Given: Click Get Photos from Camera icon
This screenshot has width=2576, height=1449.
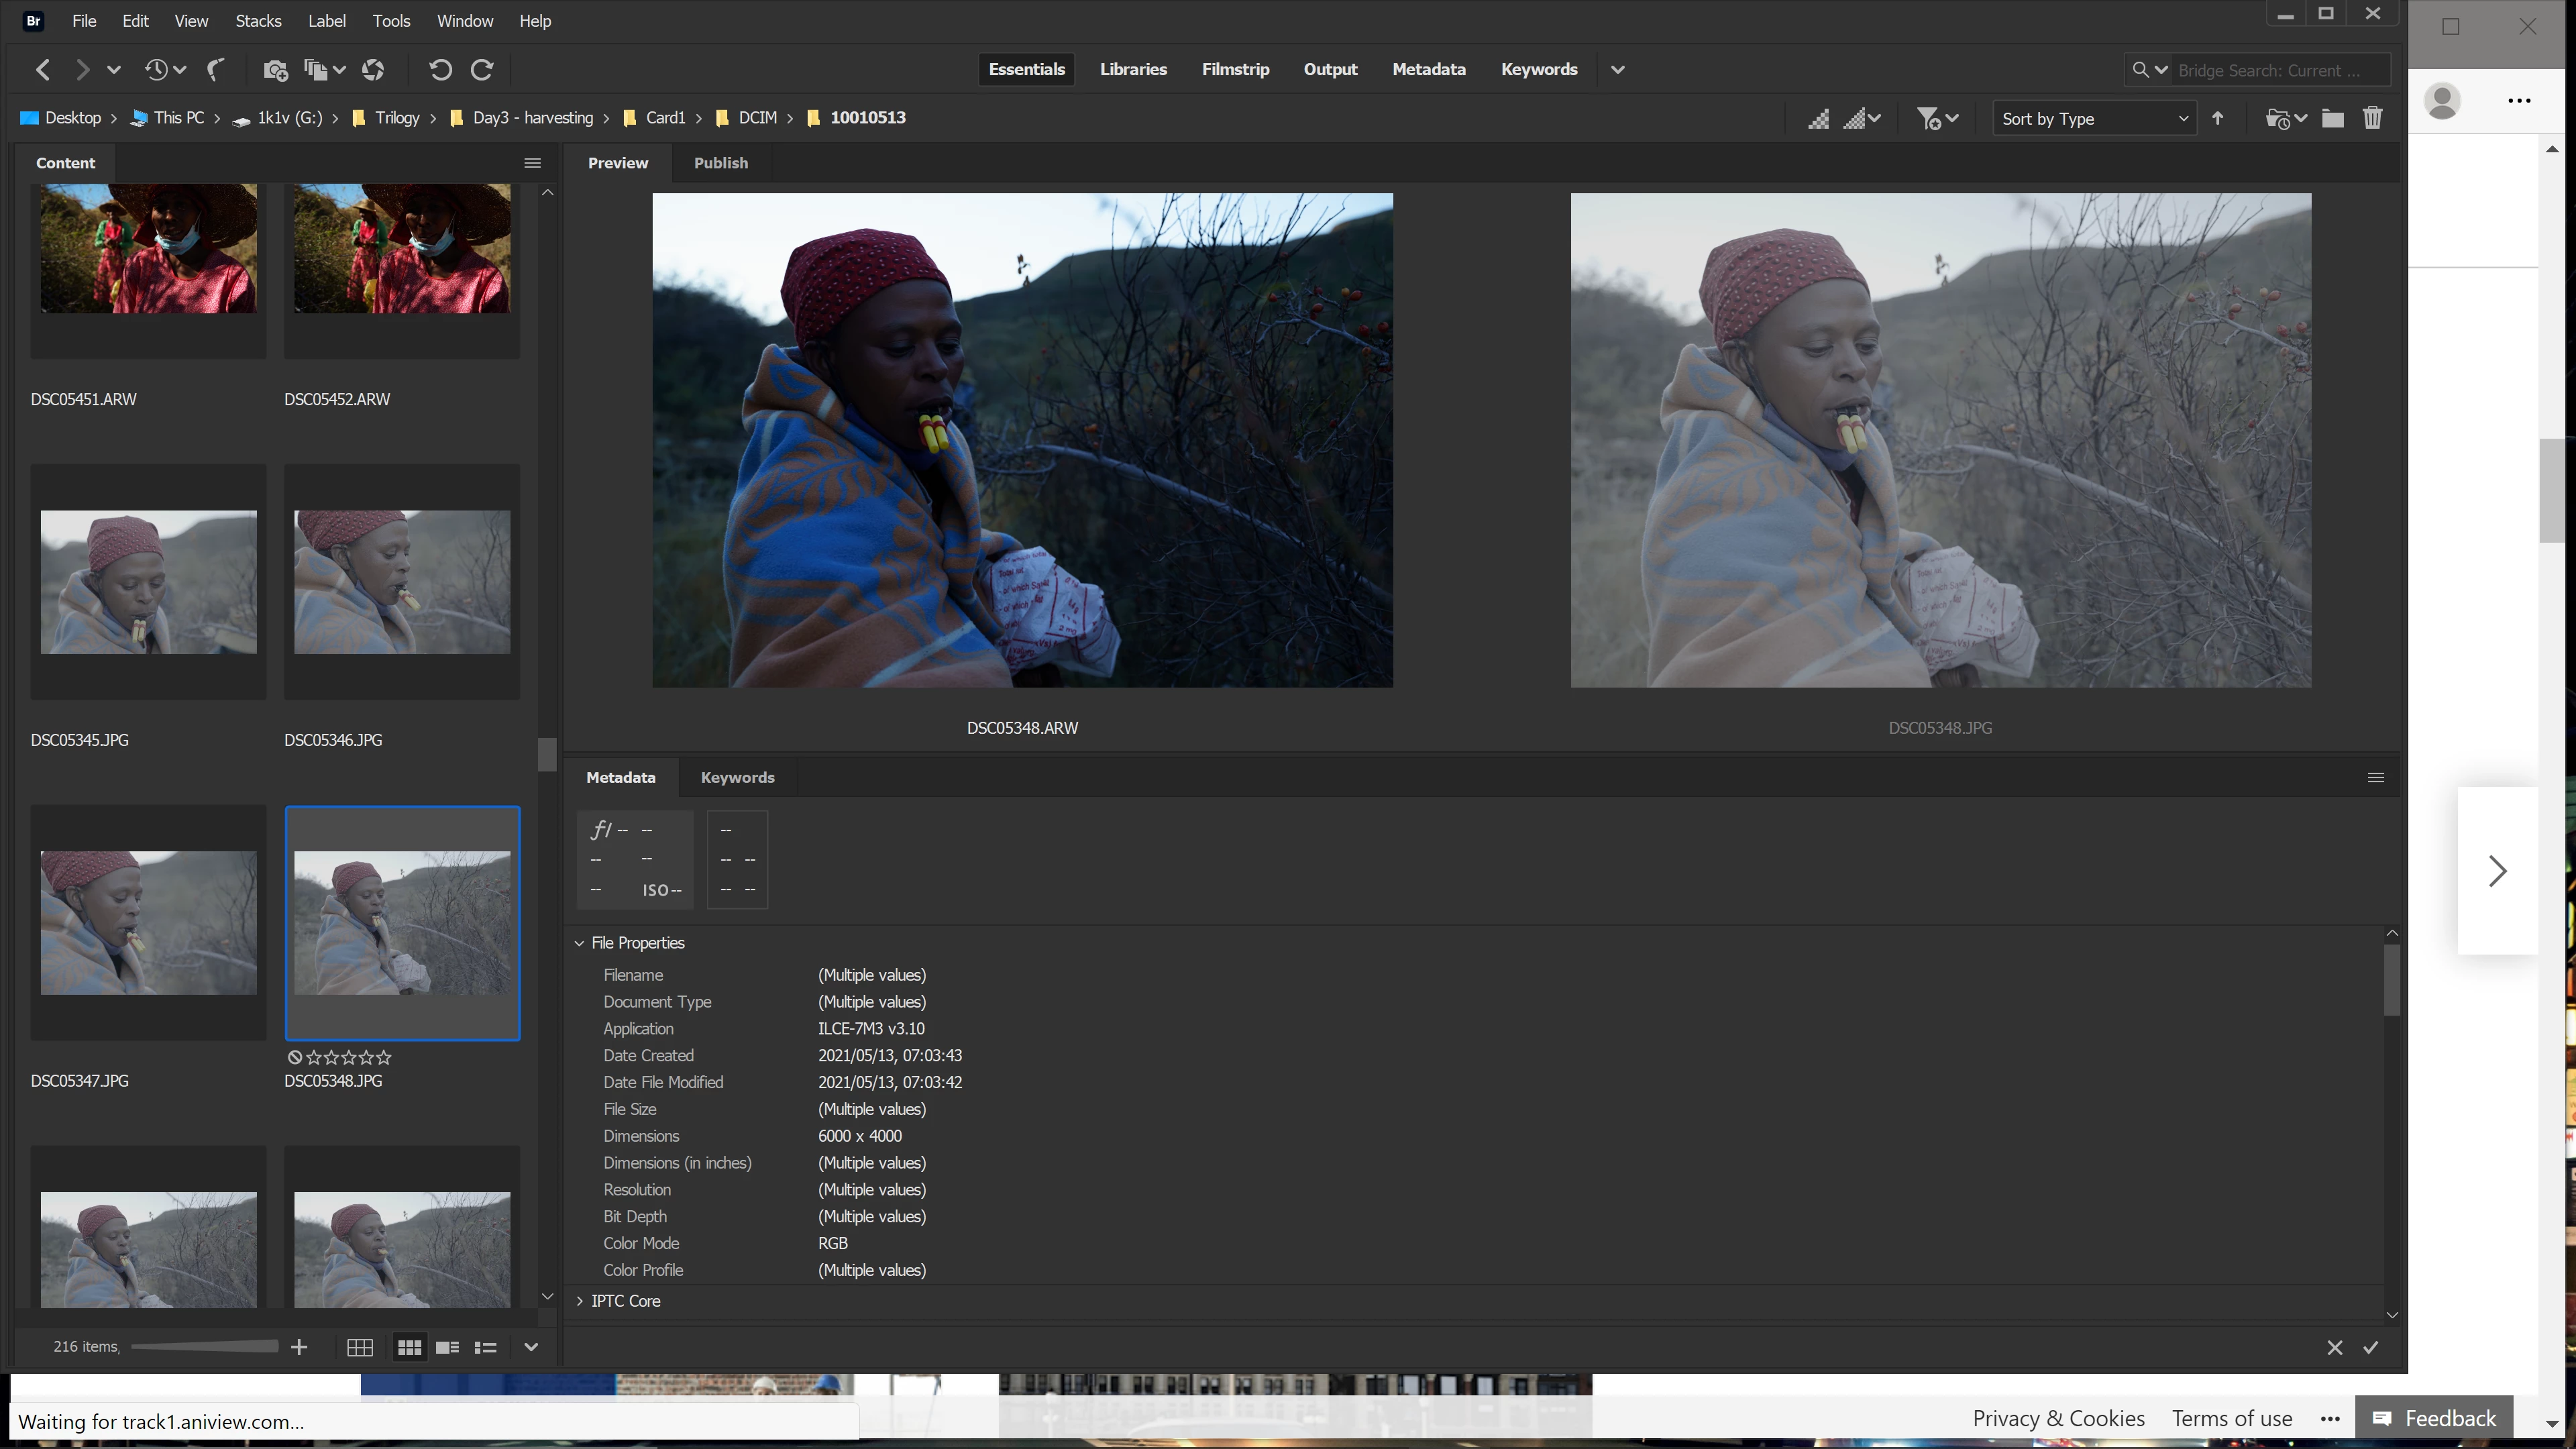Looking at the screenshot, I should click(275, 70).
